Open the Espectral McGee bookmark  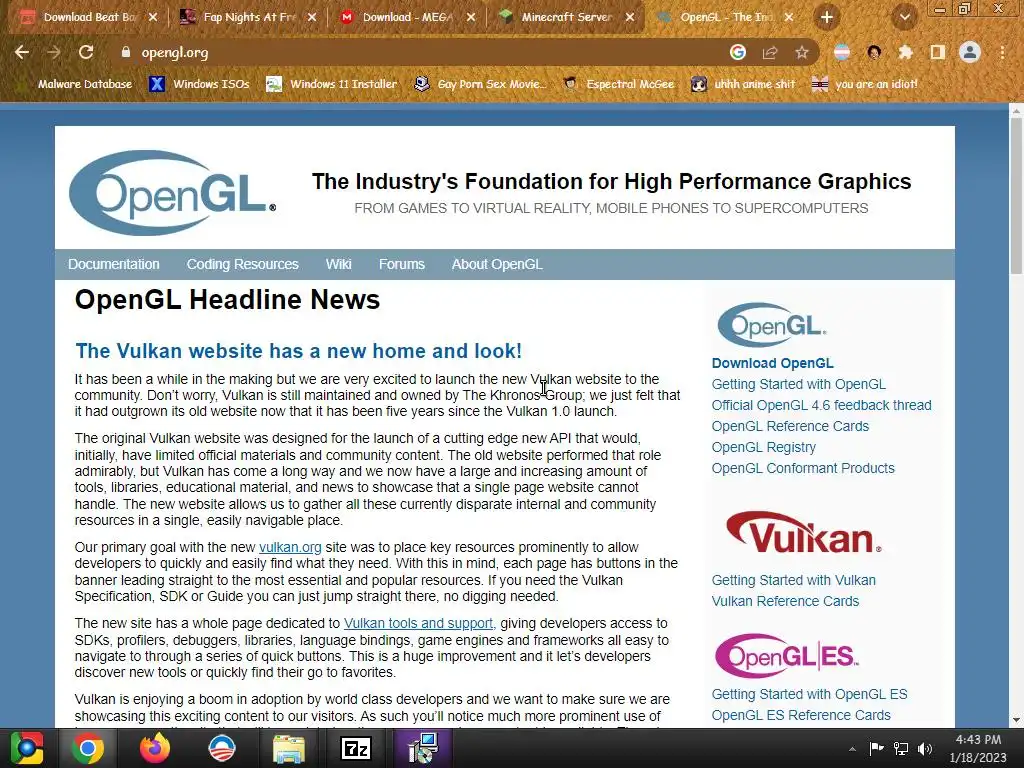click(618, 84)
